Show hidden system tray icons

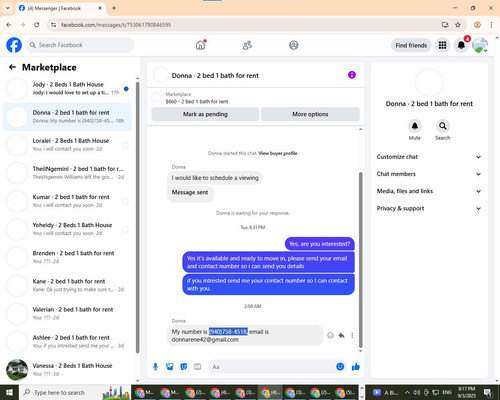(407, 392)
